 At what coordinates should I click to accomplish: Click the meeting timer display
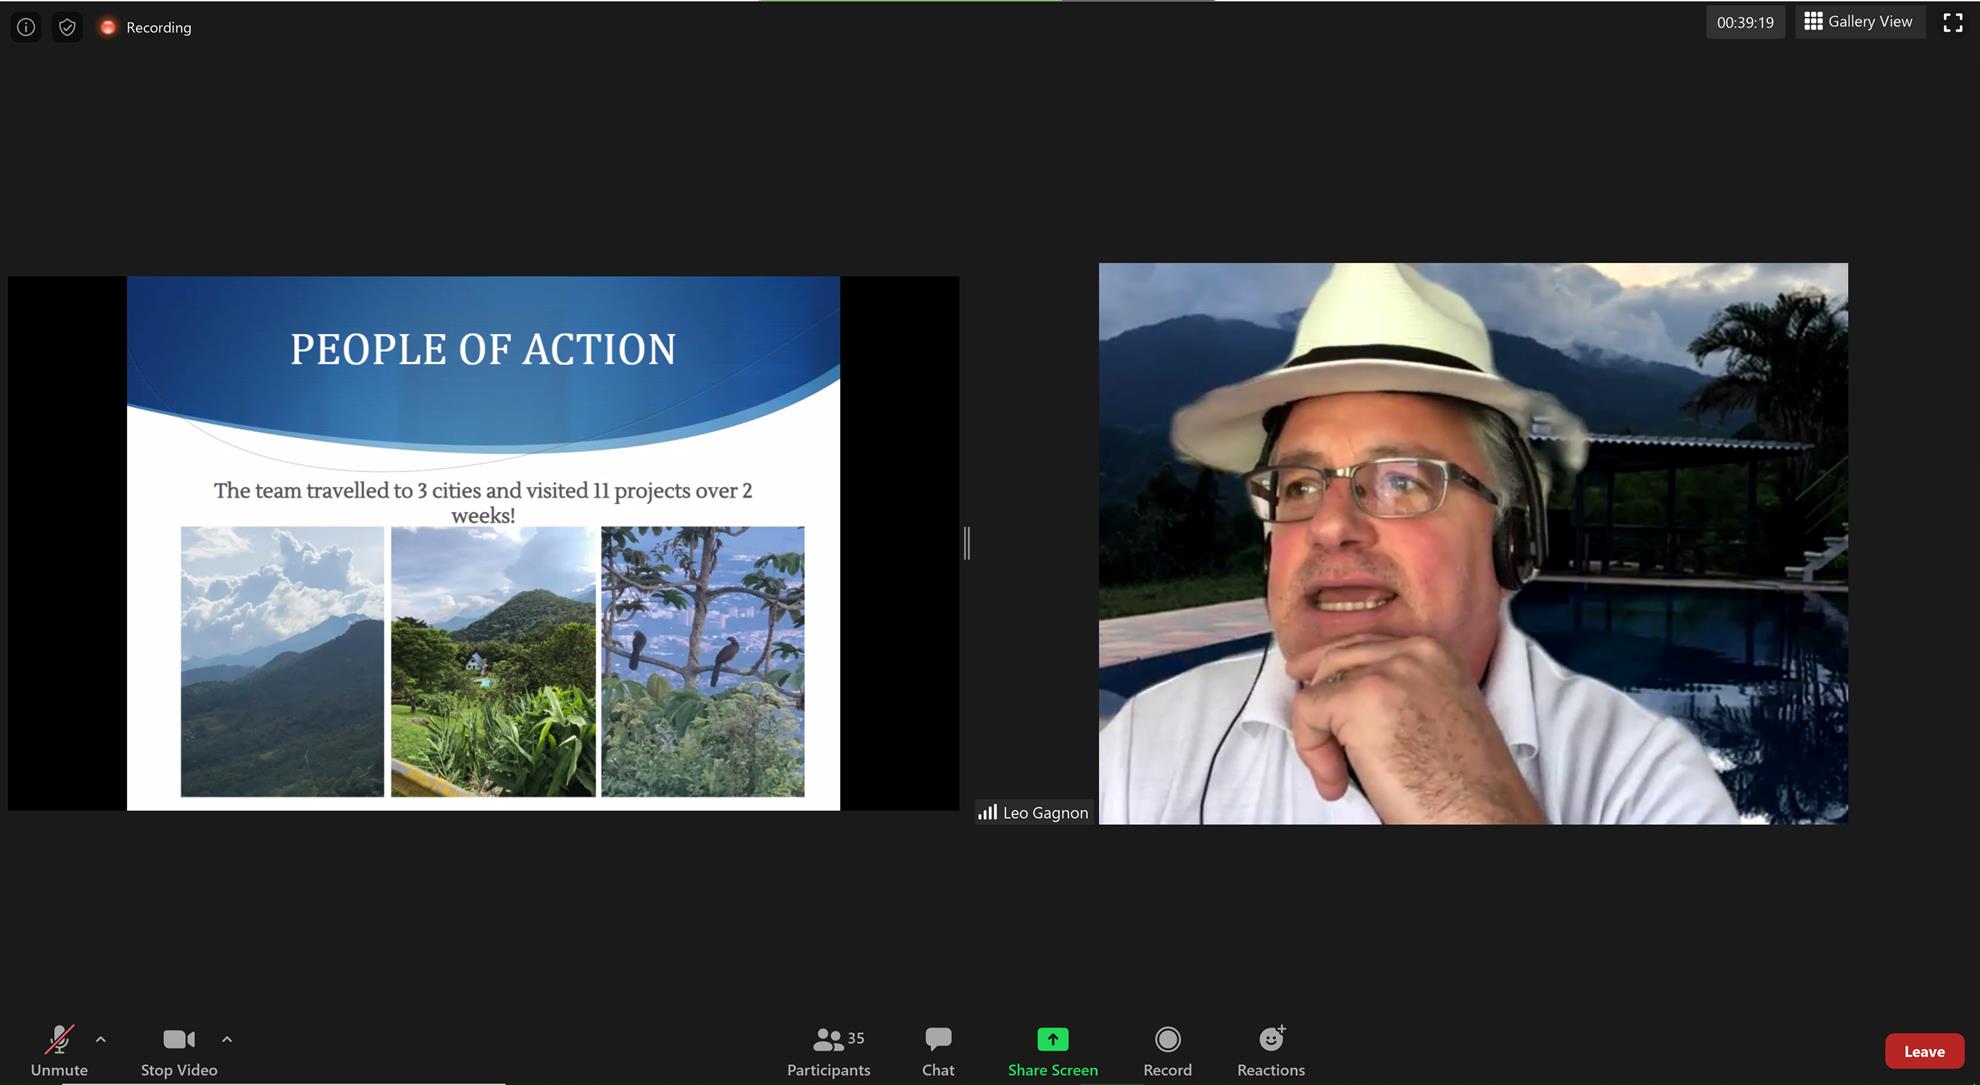(1744, 22)
